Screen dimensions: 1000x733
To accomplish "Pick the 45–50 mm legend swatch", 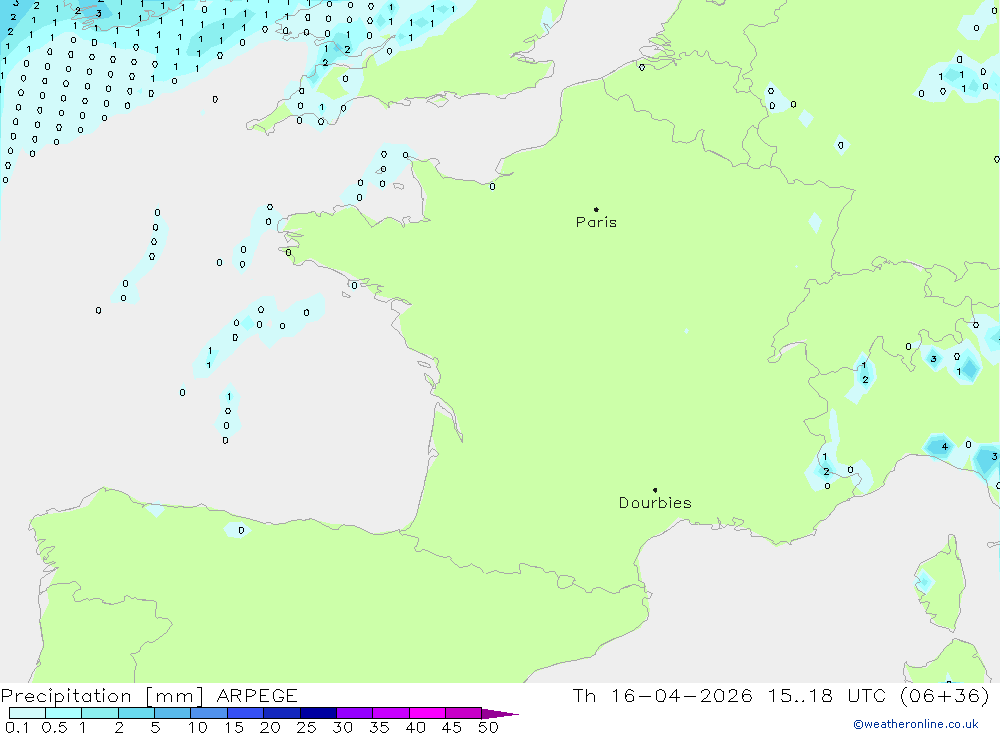I will tap(464, 713).
